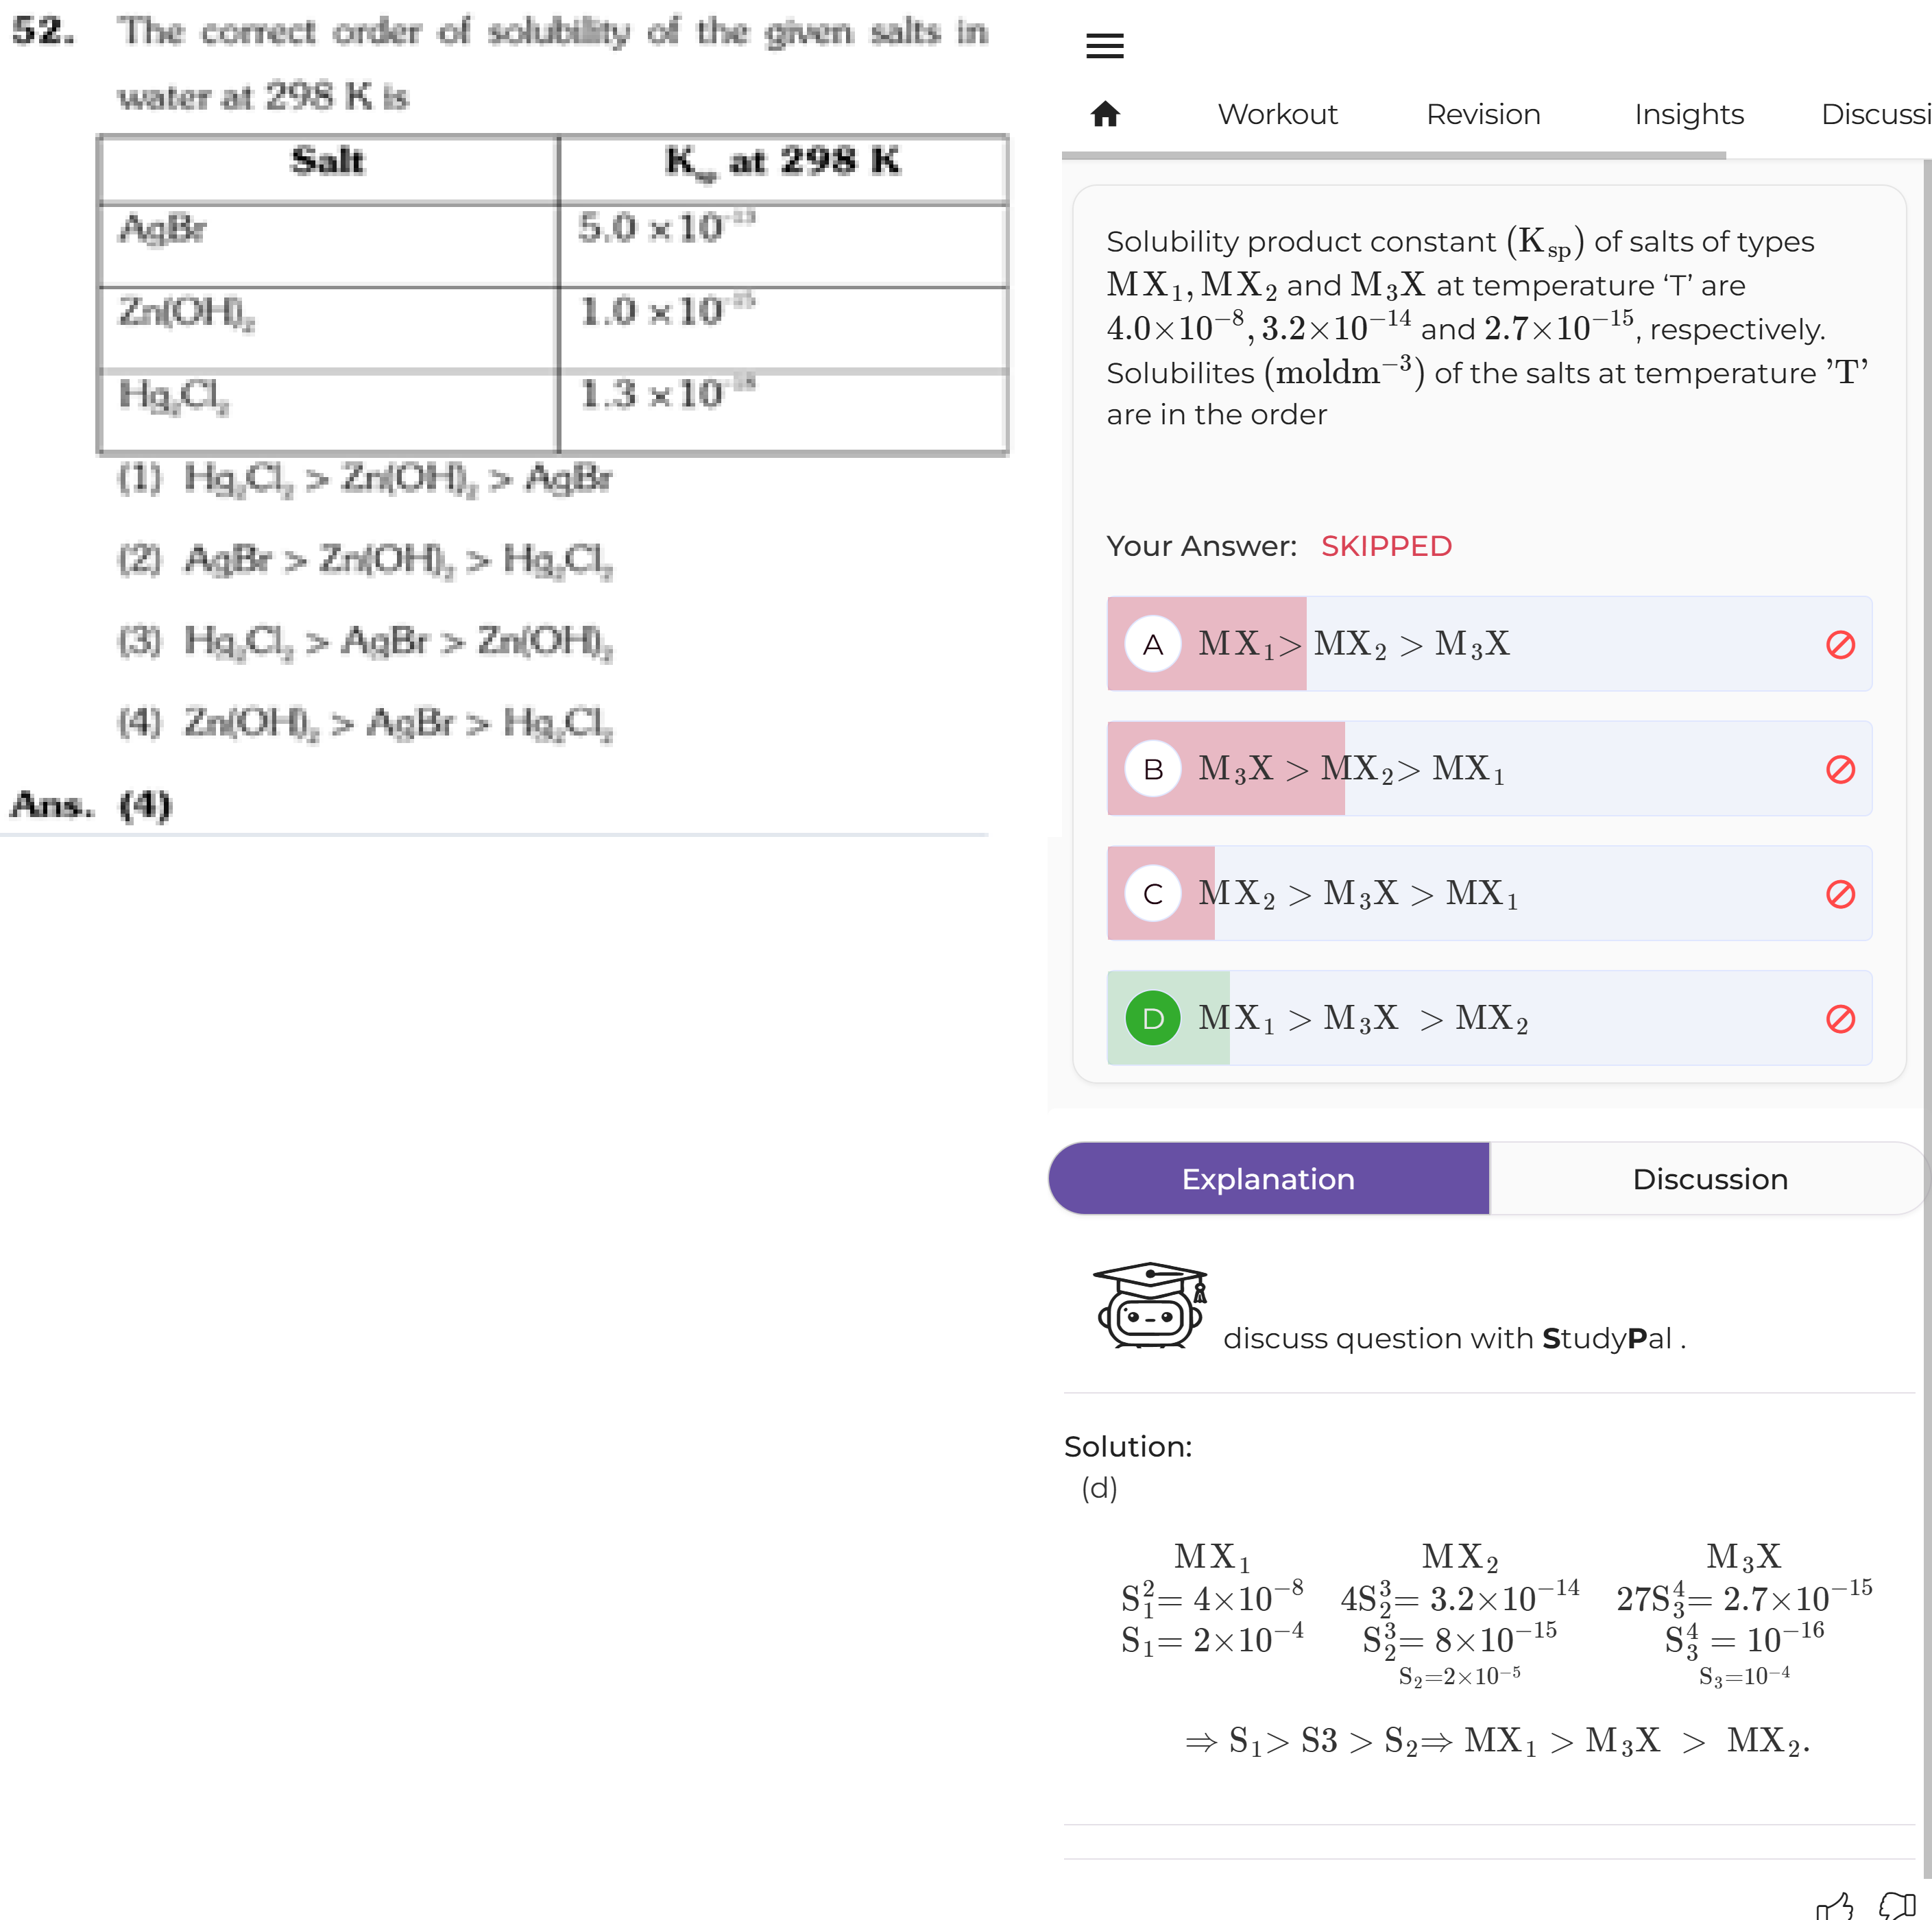The height and width of the screenshot is (1920, 1932).
Task: Open discuss question with StudyPal link
Action: (1454, 1338)
